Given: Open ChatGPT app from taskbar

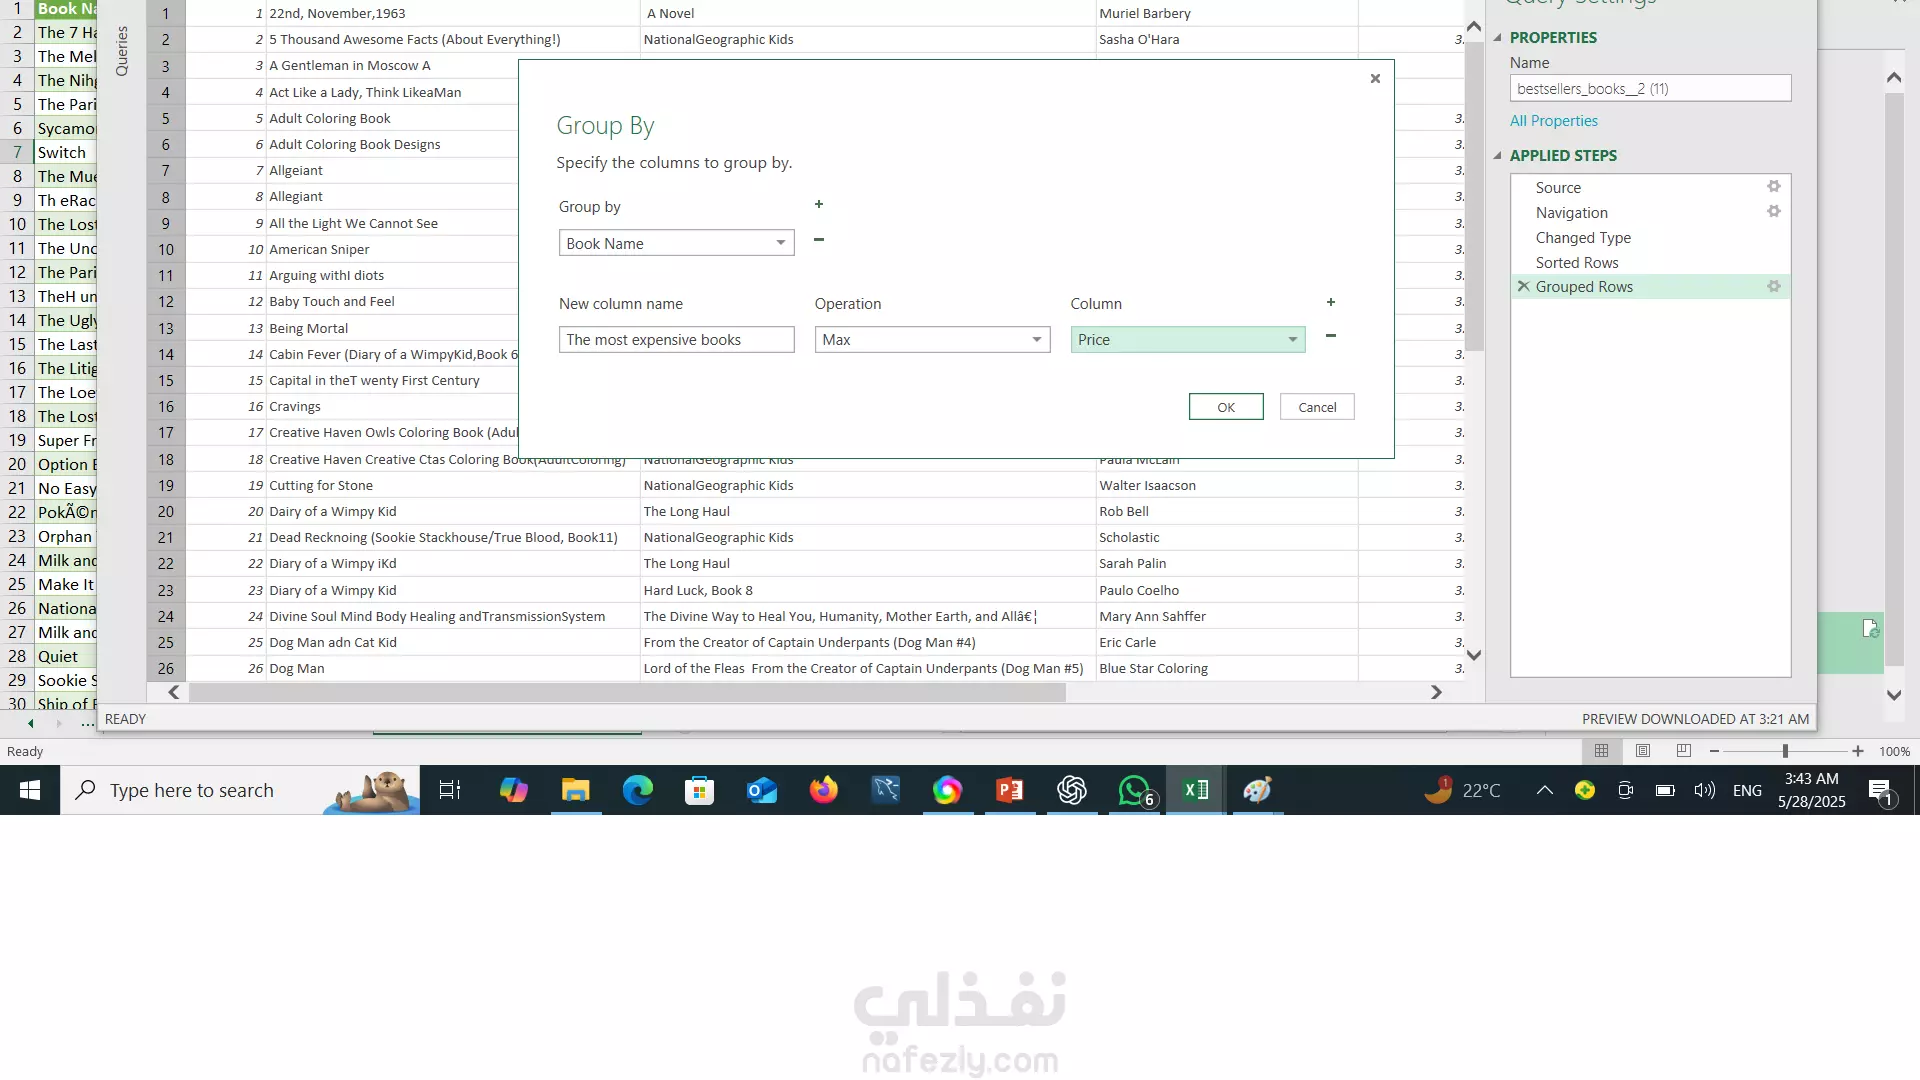Looking at the screenshot, I should tap(1071, 790).
